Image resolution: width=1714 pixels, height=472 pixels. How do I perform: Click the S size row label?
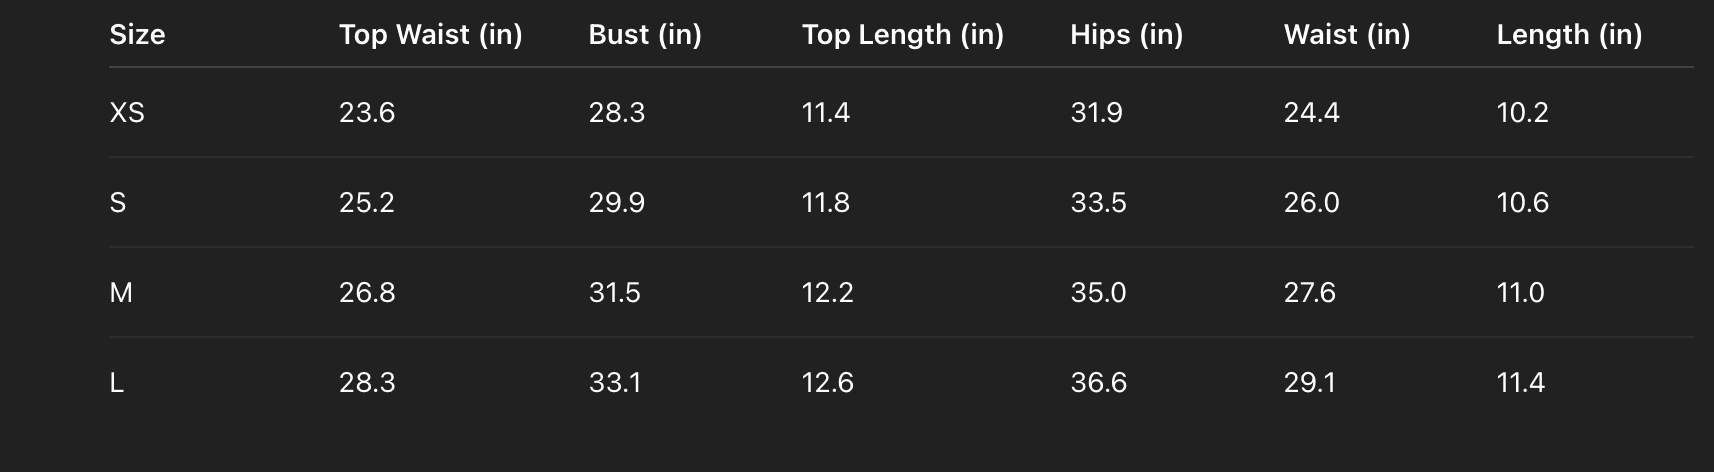118,203
